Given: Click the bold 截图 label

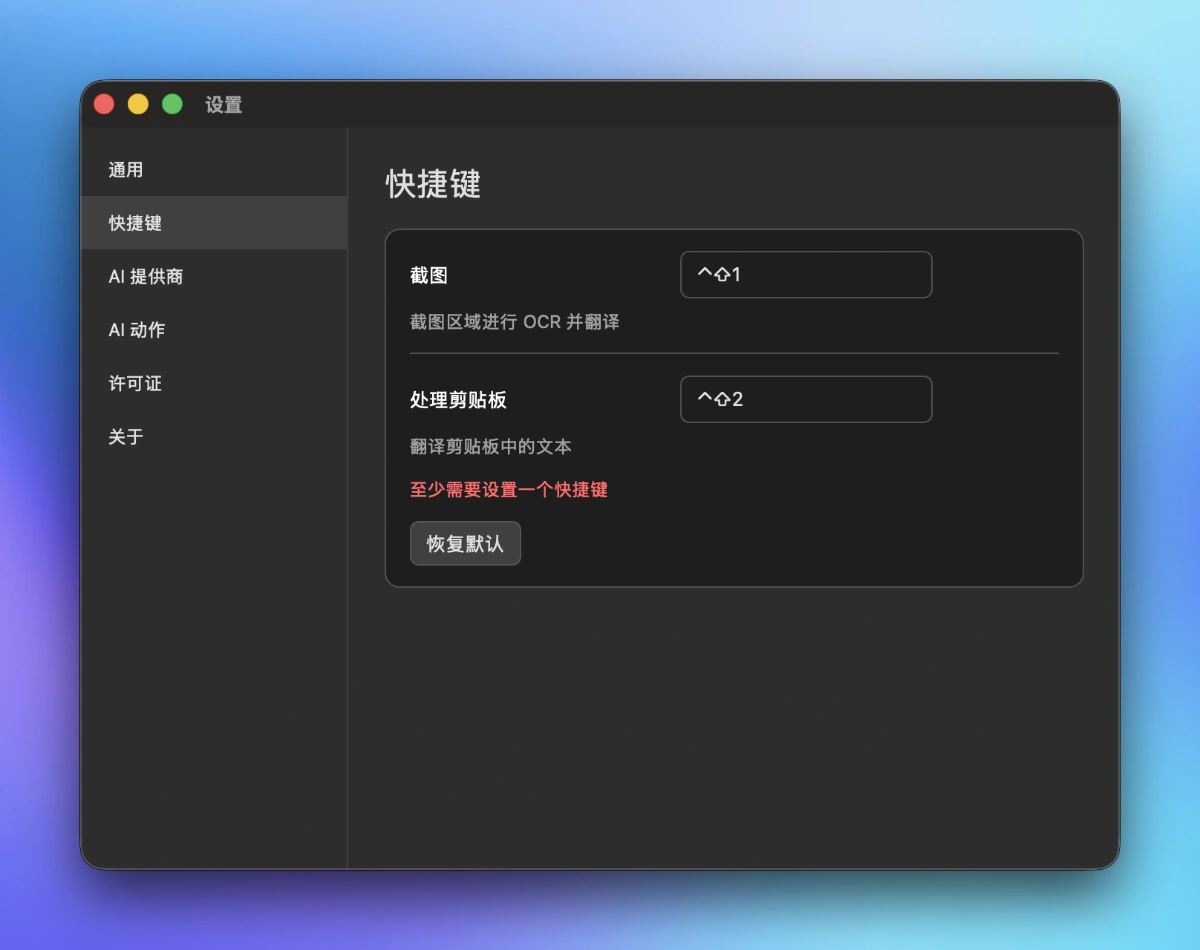Looking at the screenshot, I should (x=429, y=276).
